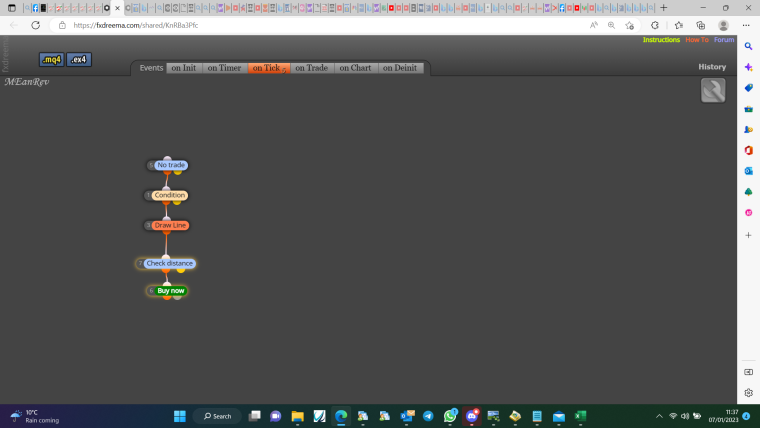The image size is (760, 428).
Task: Open the browser profile avatar
Action: pos(723,25)
